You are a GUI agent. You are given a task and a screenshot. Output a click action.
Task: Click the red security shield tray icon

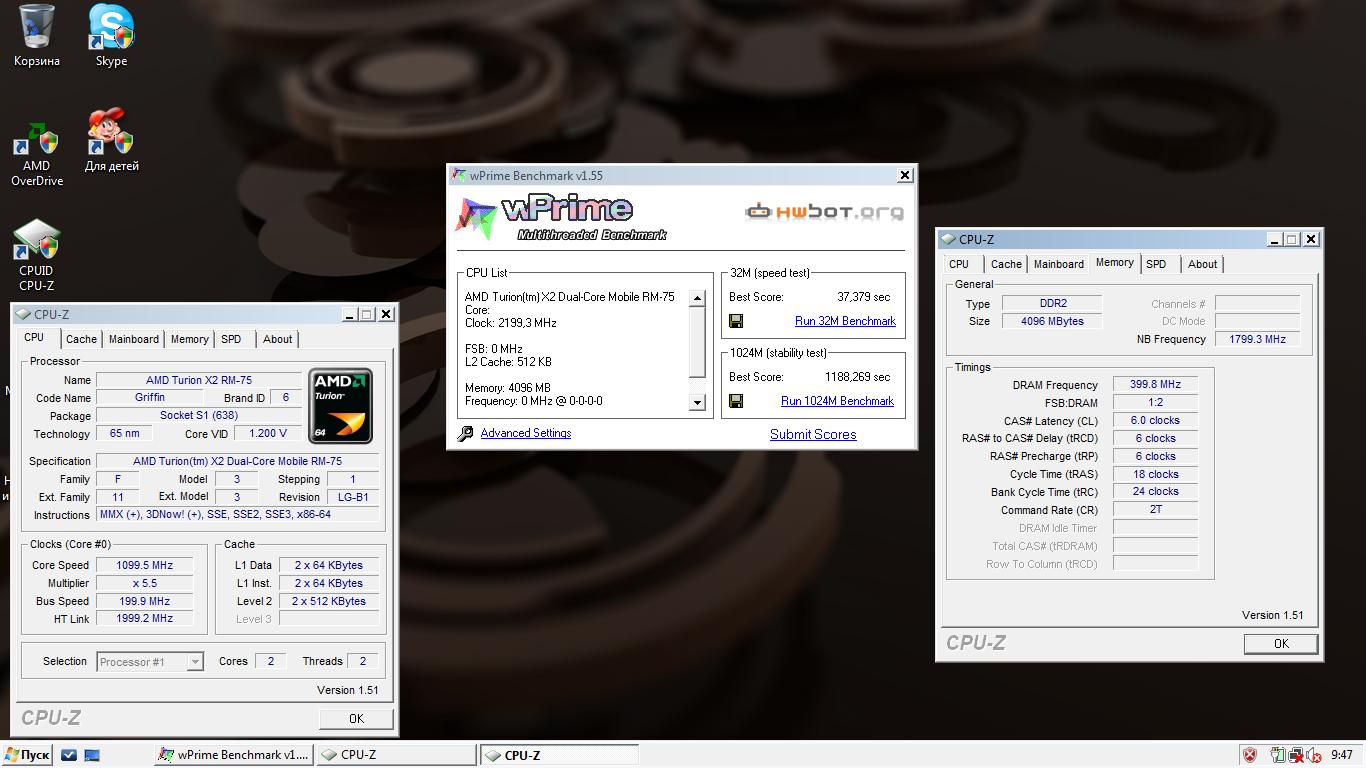pos(1249,755)
